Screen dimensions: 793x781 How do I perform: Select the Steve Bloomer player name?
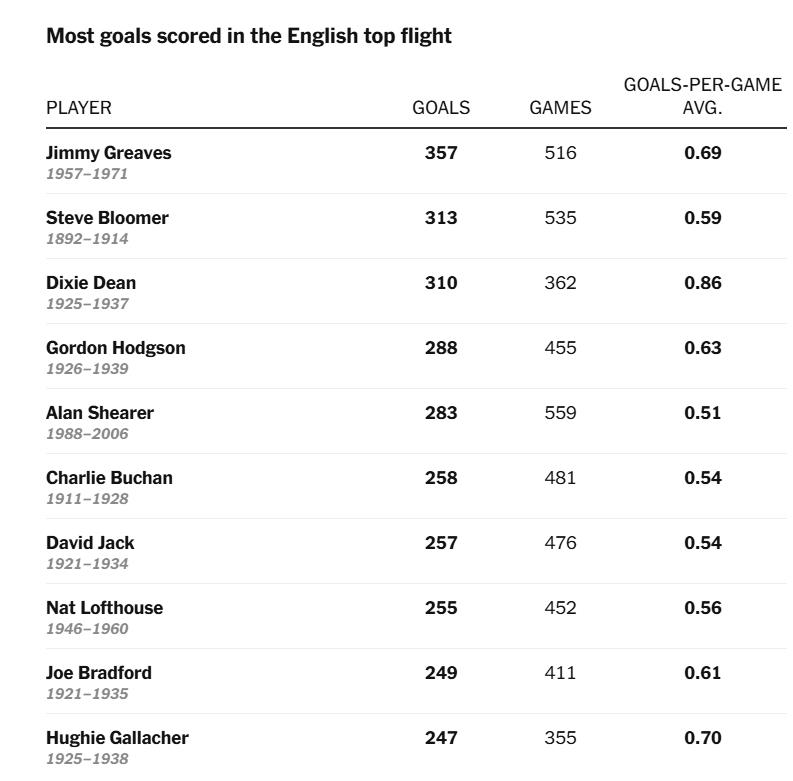click(107, 218)
